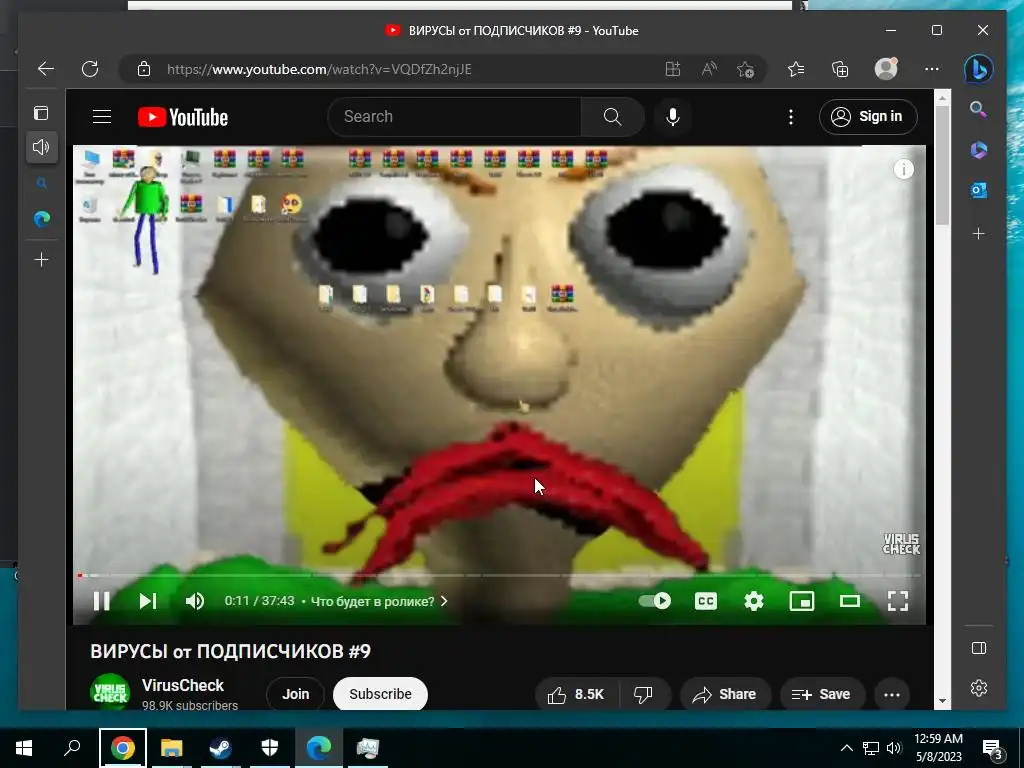Open more actions ellipsis under video
The width and height of the screenshot is (1024, 768).
click(x=892, y=694)
